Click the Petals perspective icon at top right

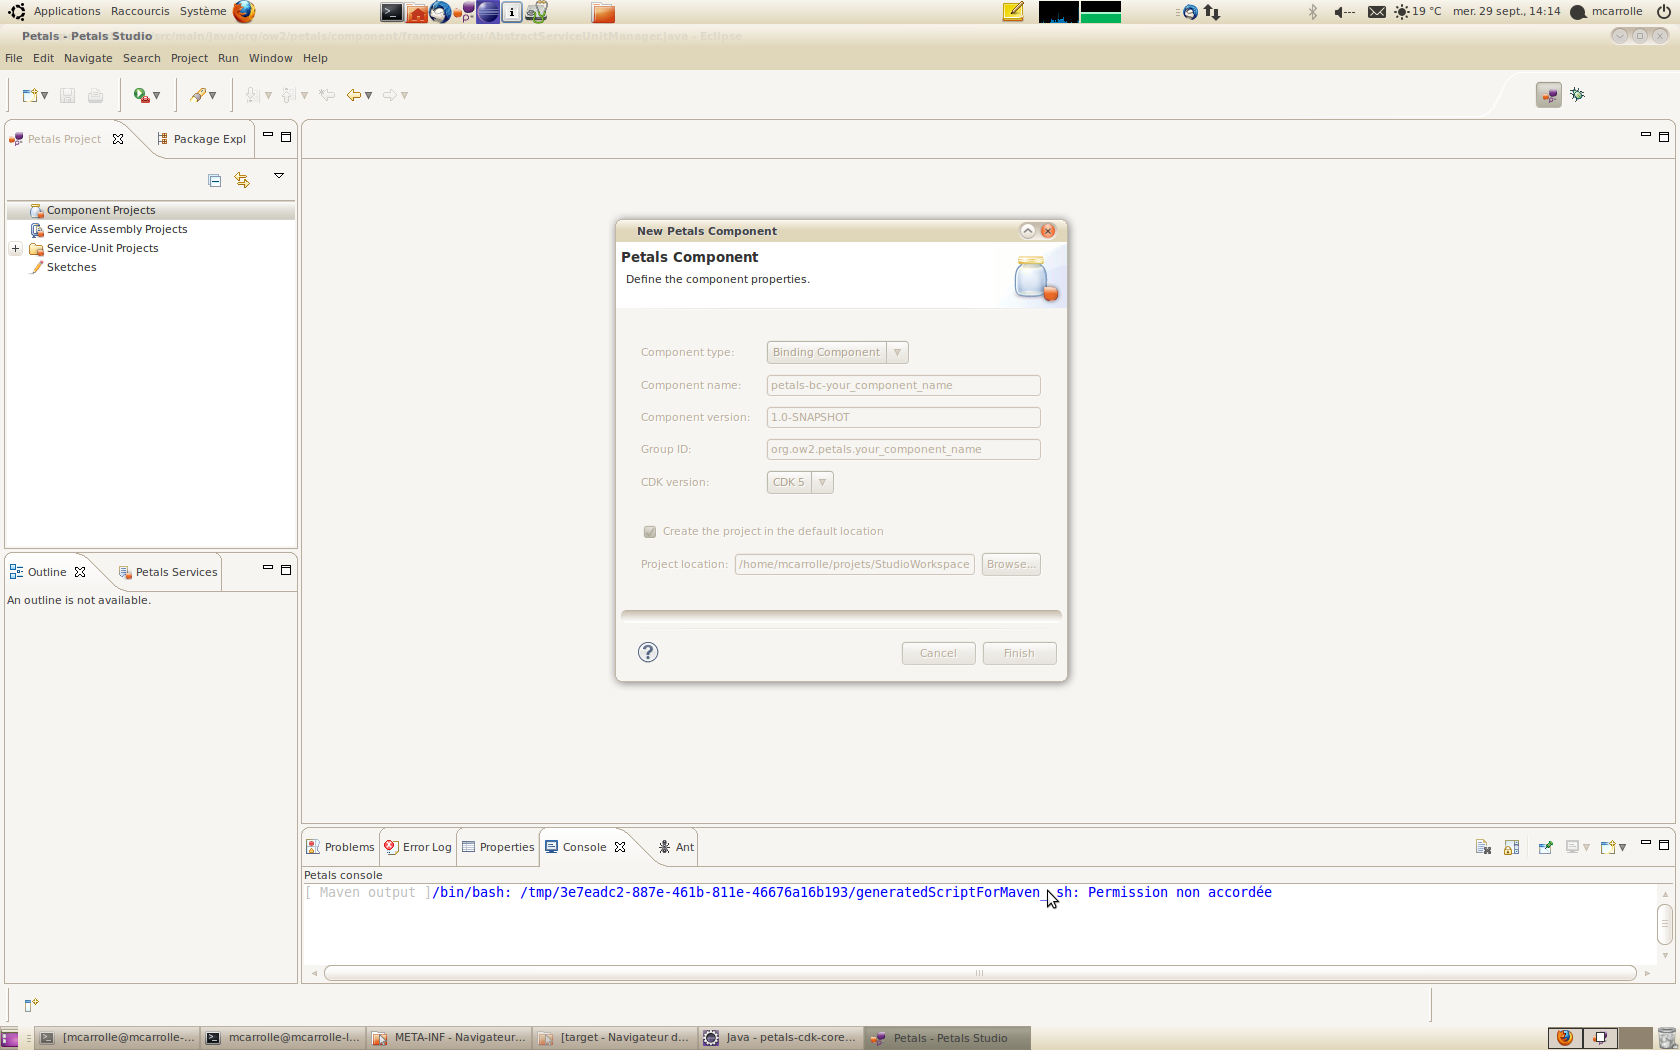(1548, 95)
